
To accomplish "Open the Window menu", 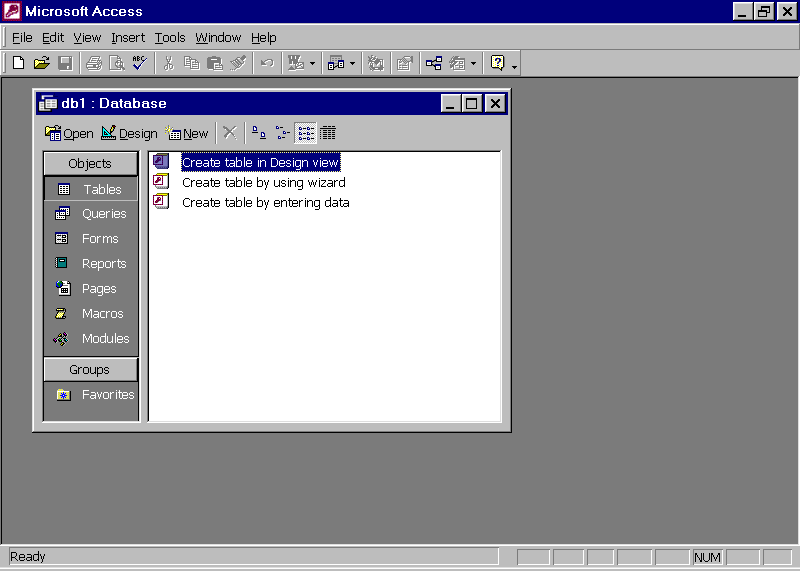I will 218,38.
